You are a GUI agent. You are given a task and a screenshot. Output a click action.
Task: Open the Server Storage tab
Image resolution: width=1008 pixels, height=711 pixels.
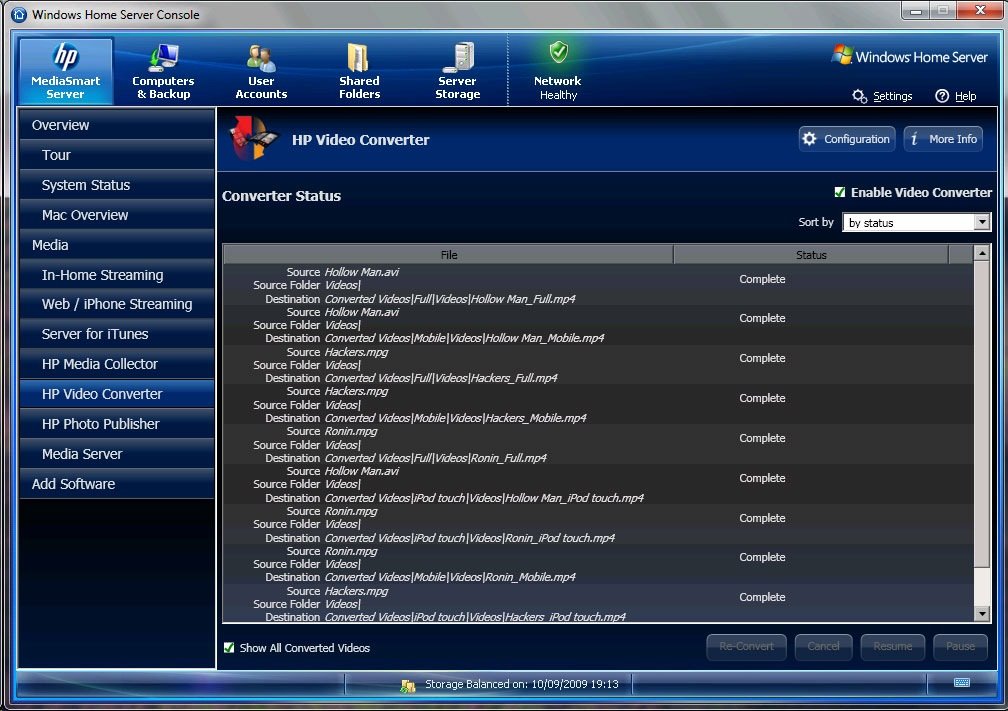tap(458, 71)
